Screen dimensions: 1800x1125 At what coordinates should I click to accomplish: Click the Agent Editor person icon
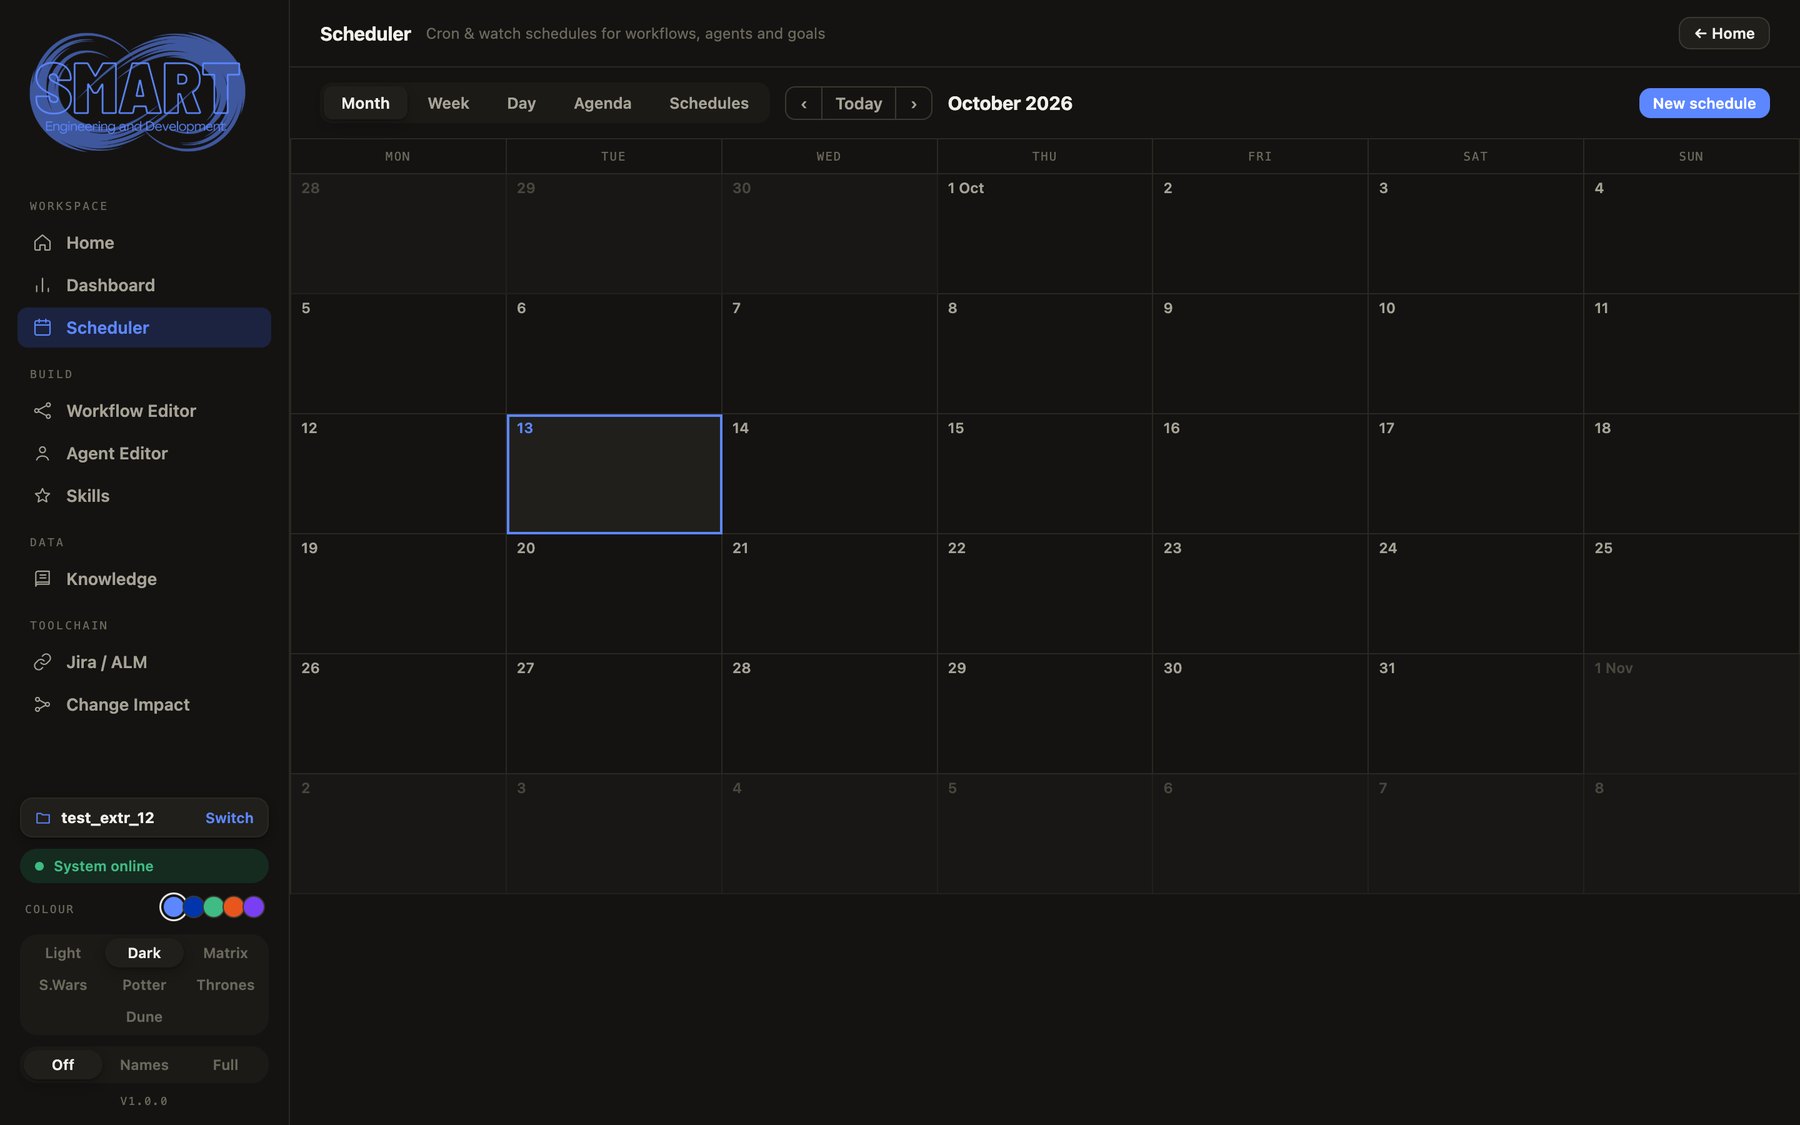coord(42,454)
